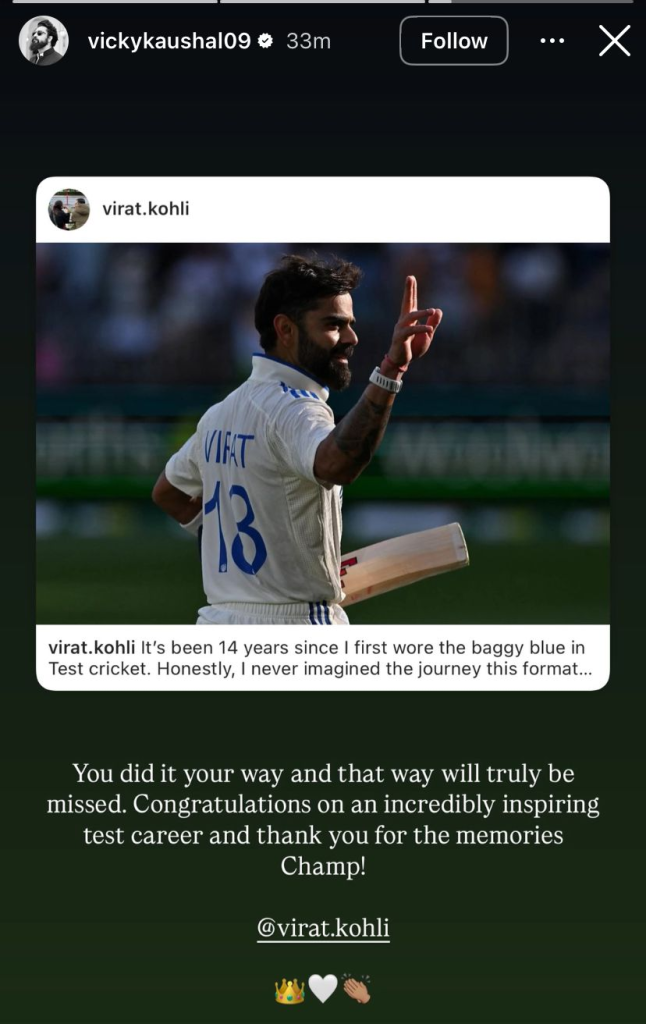Click the blue verified badge next to vickykaushal09
Image resolution: width=646 pixels, height=1024 pixels.
coord(265,41)
